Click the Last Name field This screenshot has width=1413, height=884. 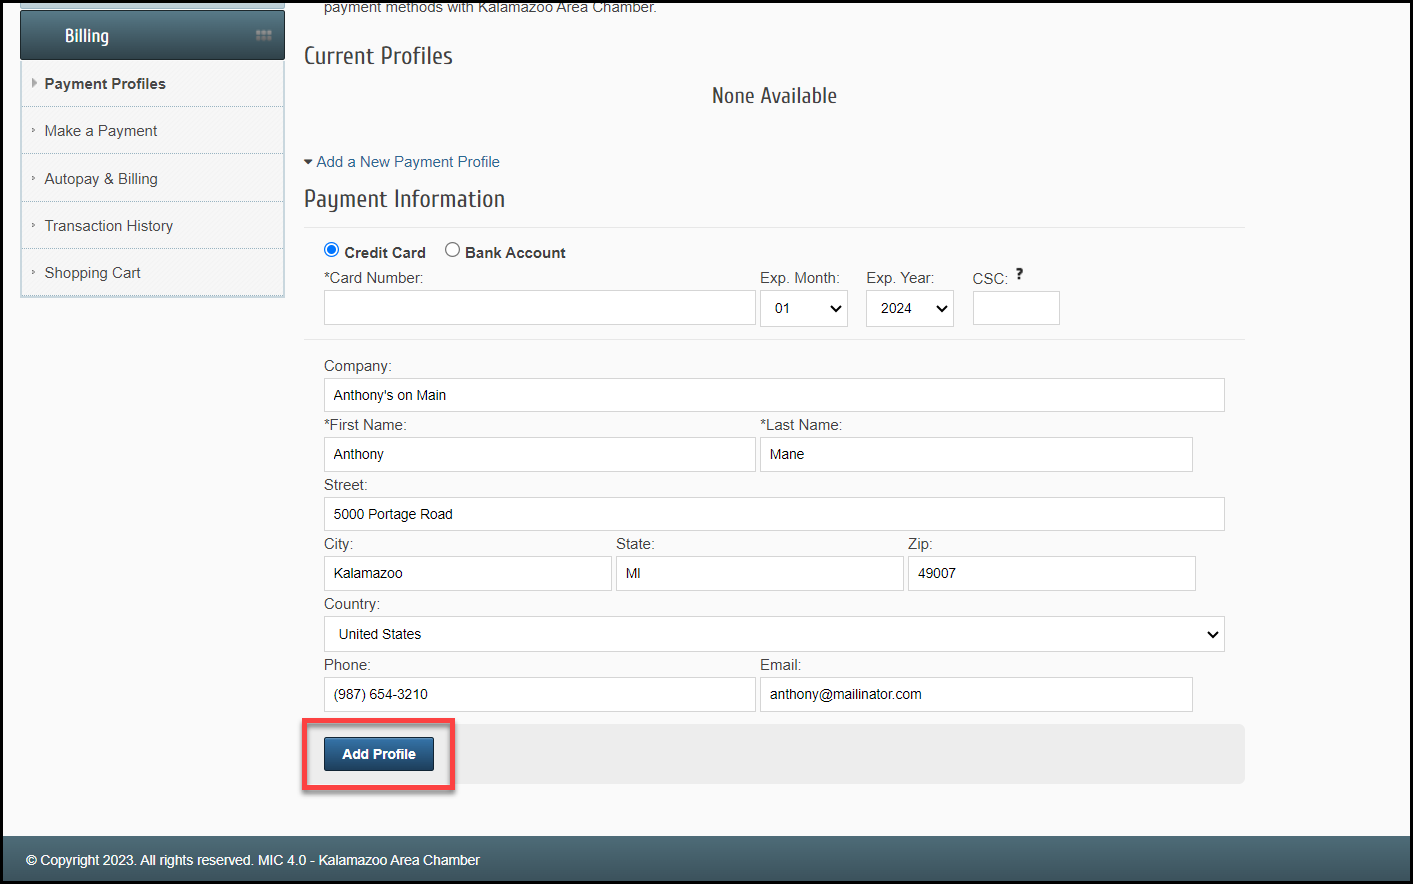coord(976,454)
